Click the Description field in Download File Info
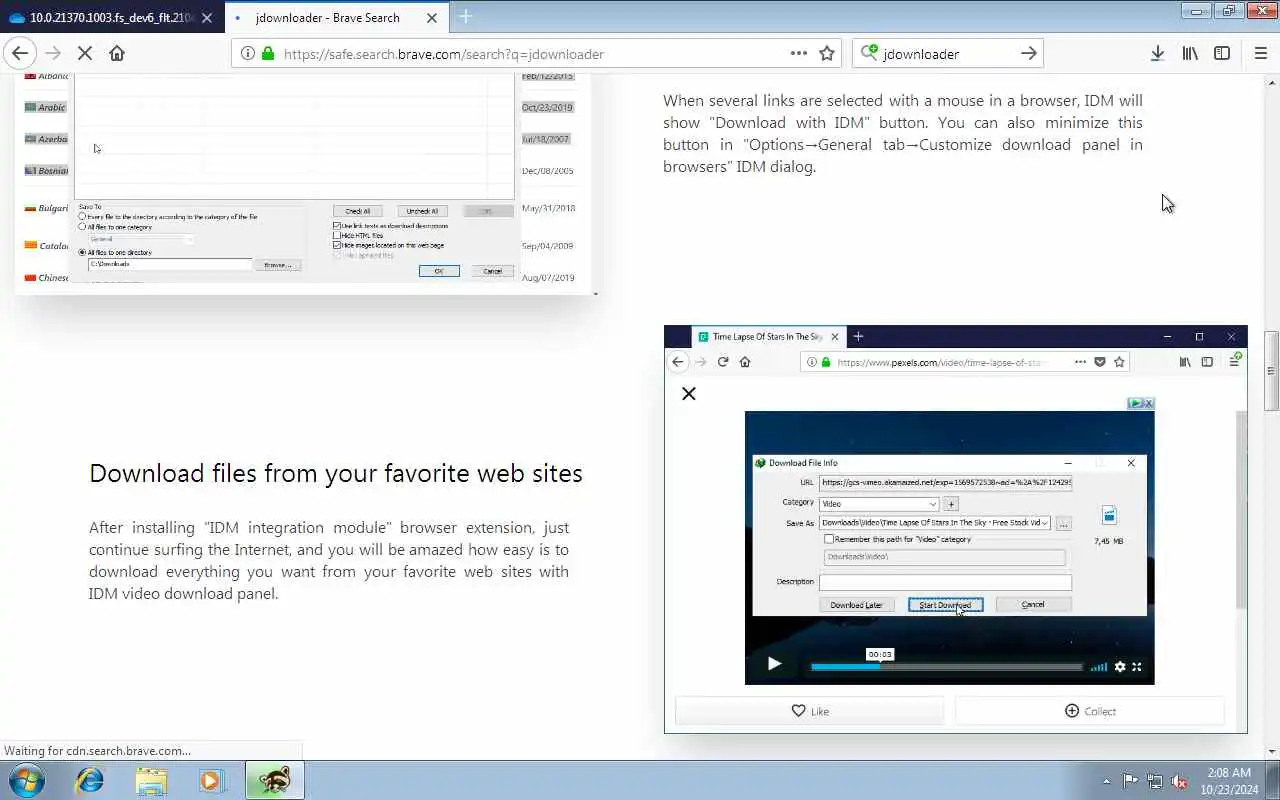Screen dimensions: 1280x800 point(945,581)
